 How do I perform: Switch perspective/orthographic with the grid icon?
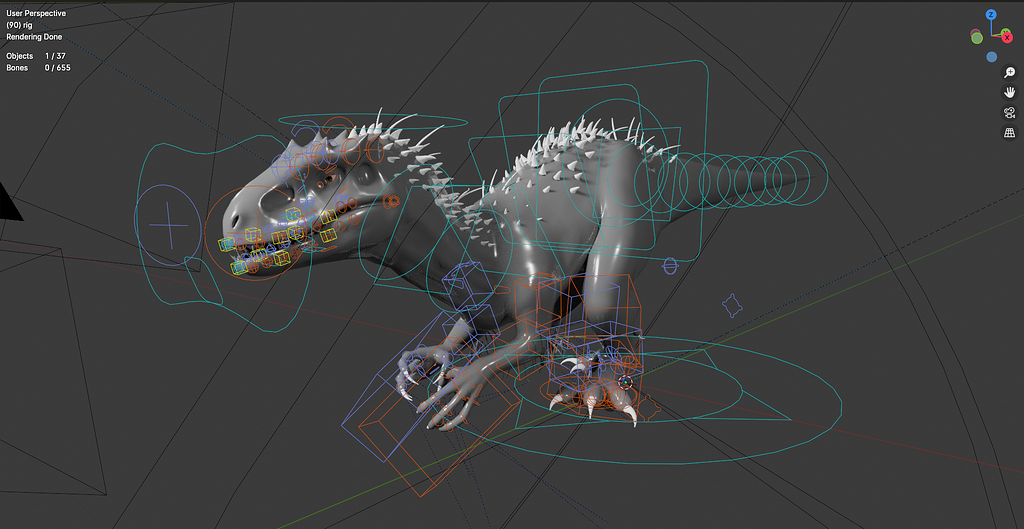click(1009, 133)
